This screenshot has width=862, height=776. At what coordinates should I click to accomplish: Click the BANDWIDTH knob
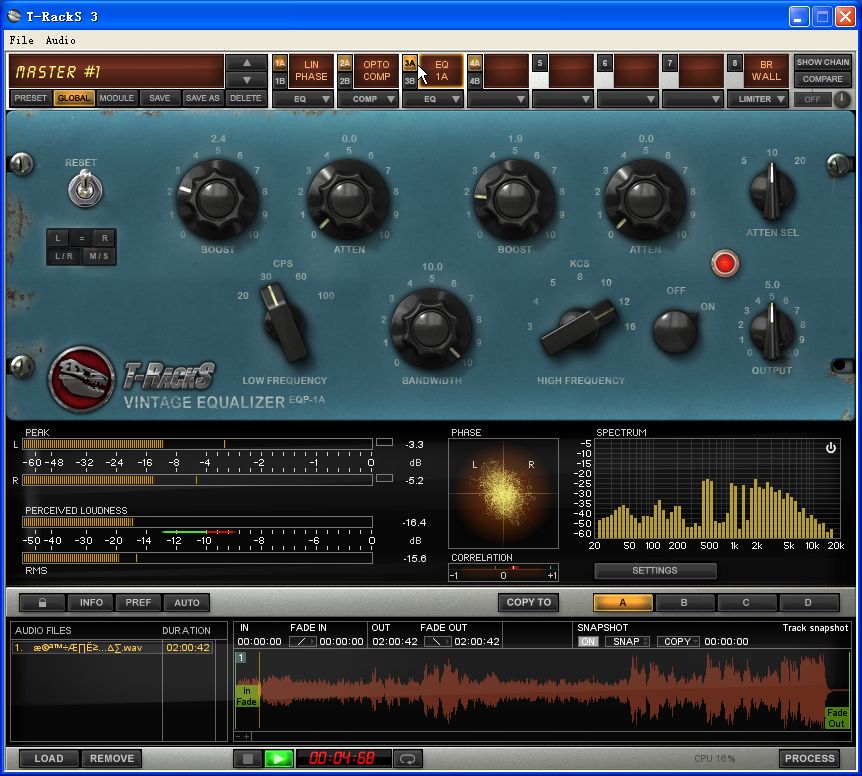coord(432,328)
